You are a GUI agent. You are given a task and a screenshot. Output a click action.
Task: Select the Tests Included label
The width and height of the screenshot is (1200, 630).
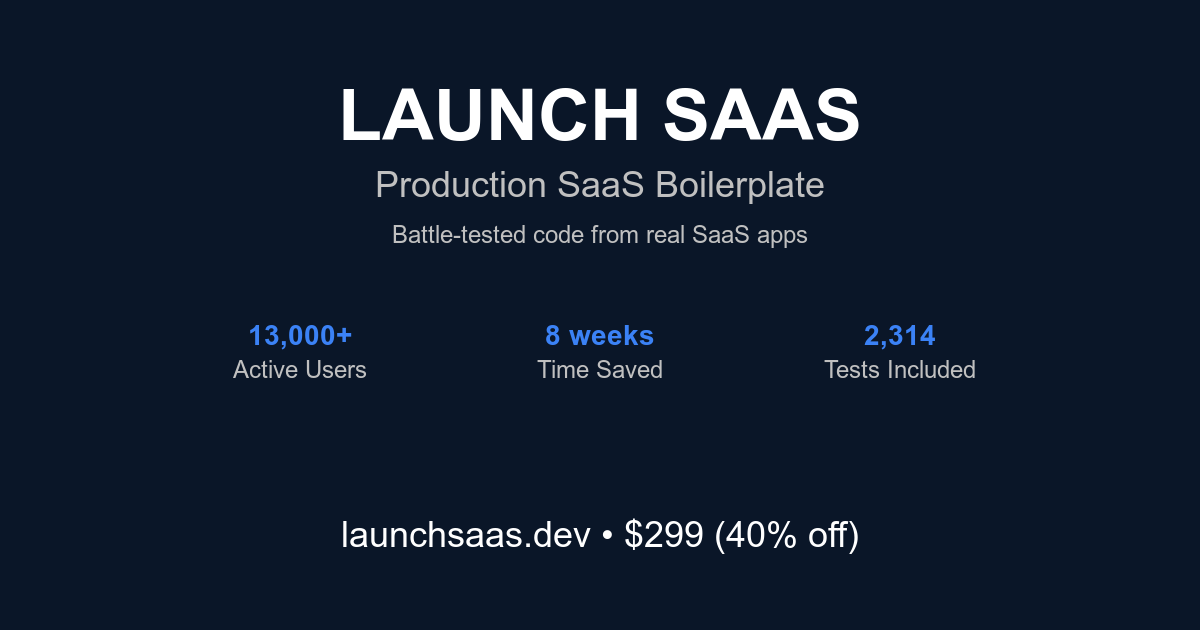point(900,370)
